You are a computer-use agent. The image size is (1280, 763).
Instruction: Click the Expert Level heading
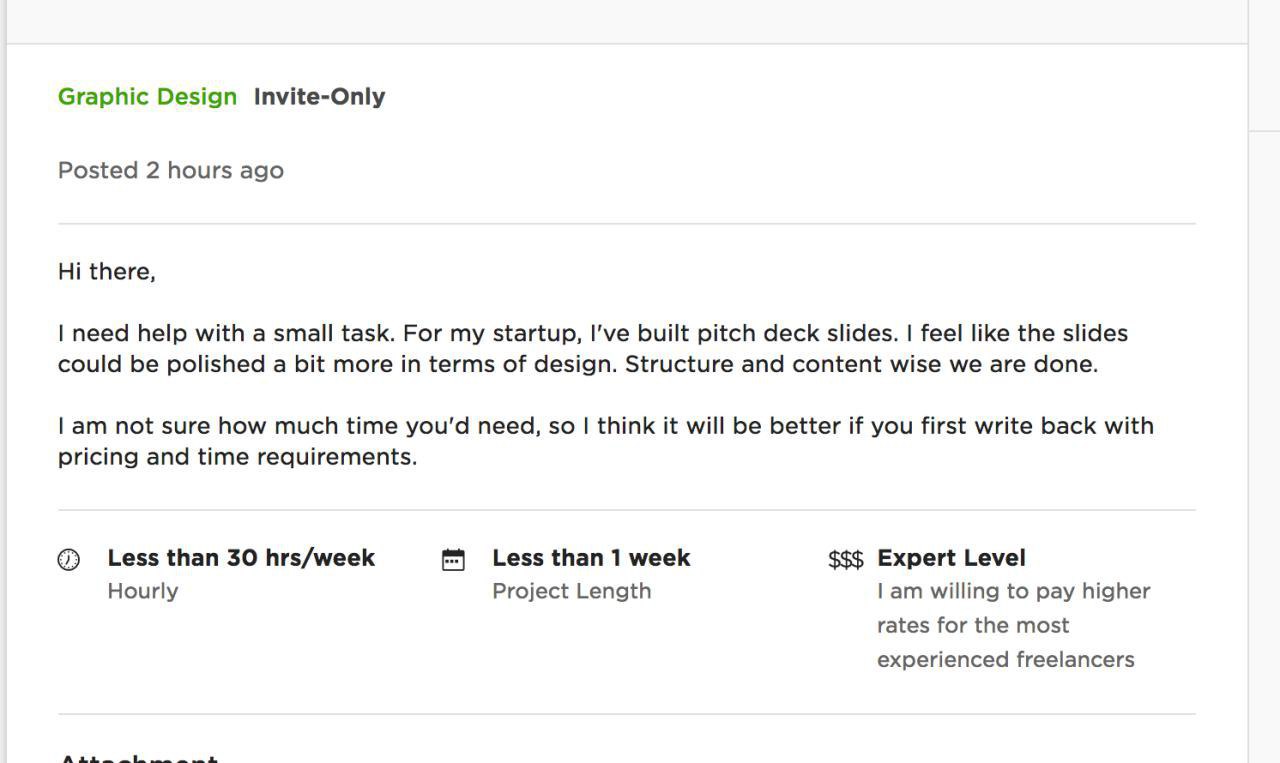[951, 558]
